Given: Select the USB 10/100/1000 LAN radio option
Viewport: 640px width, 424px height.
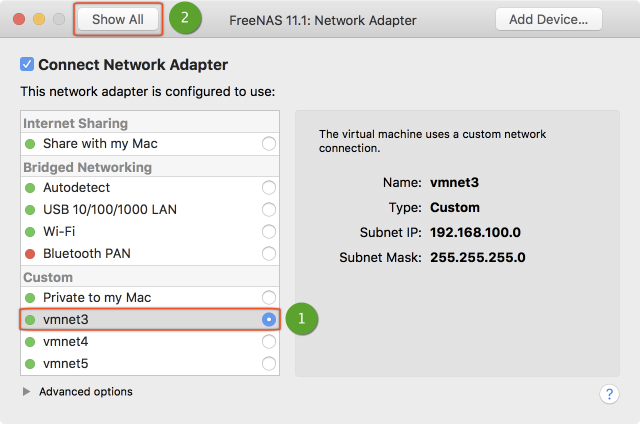Looking at the screenshot, I should point(268,210).
